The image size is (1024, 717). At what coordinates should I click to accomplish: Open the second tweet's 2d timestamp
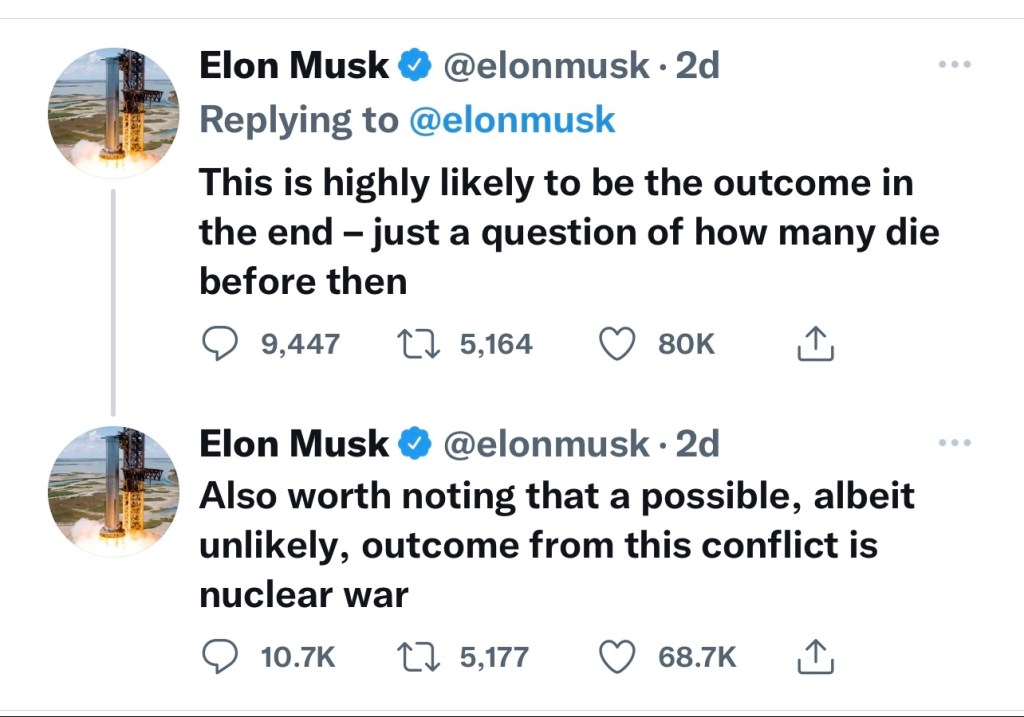(x=697, y=443)
